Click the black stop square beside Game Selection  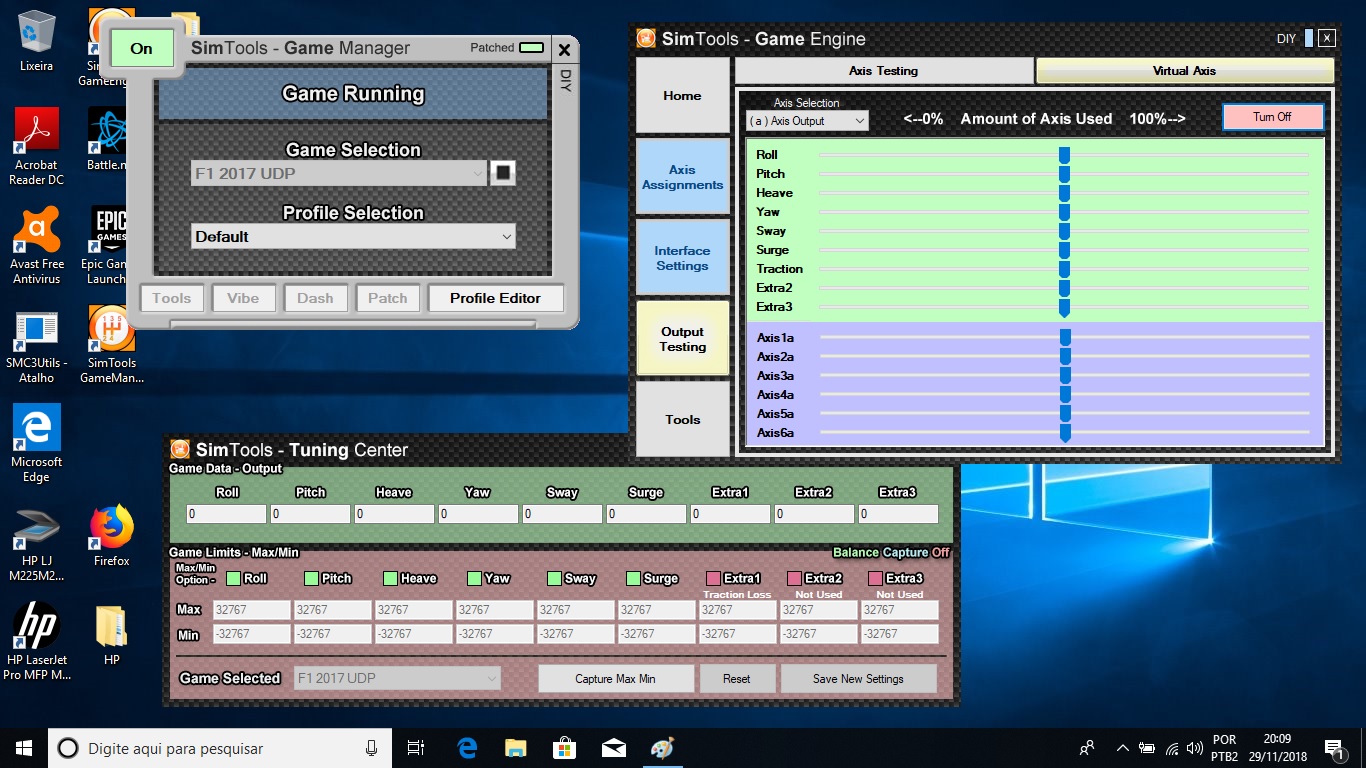click(503, 173)
